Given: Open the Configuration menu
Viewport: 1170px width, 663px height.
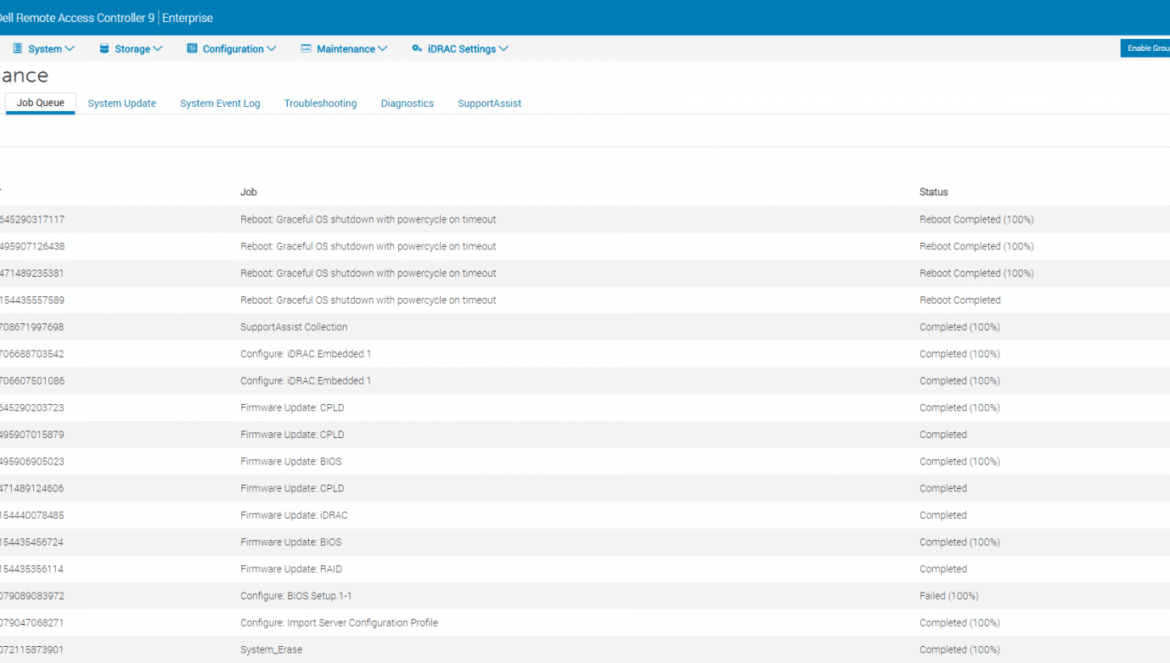Looking at the screenshot, I should coord(232,48).
